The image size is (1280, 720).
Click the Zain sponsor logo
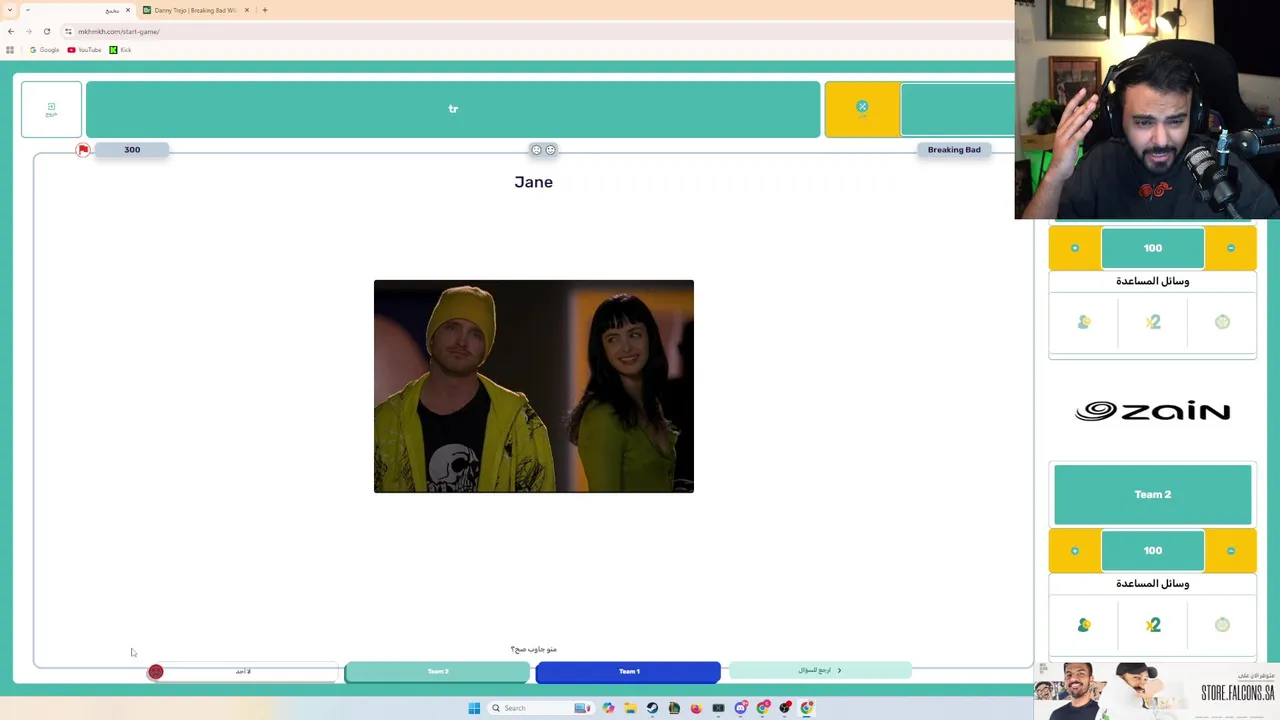click(1153, 411)
